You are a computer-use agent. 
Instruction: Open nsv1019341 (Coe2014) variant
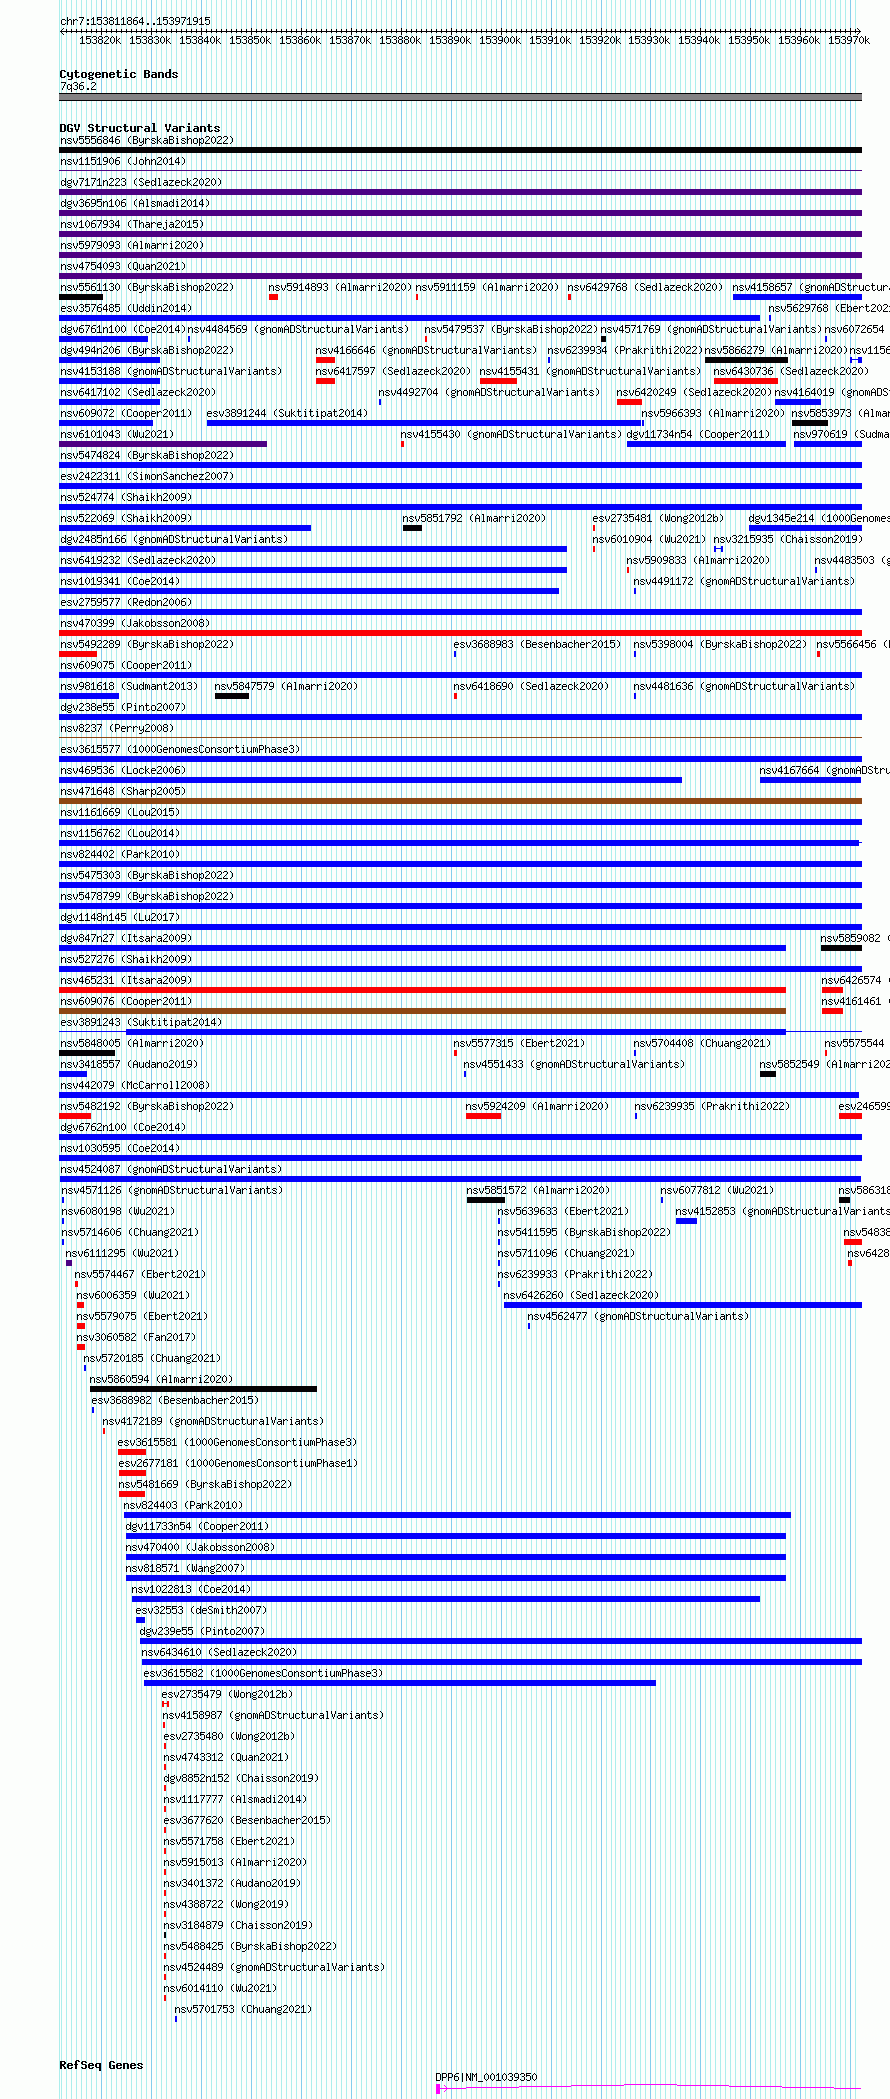coord(120,581)
